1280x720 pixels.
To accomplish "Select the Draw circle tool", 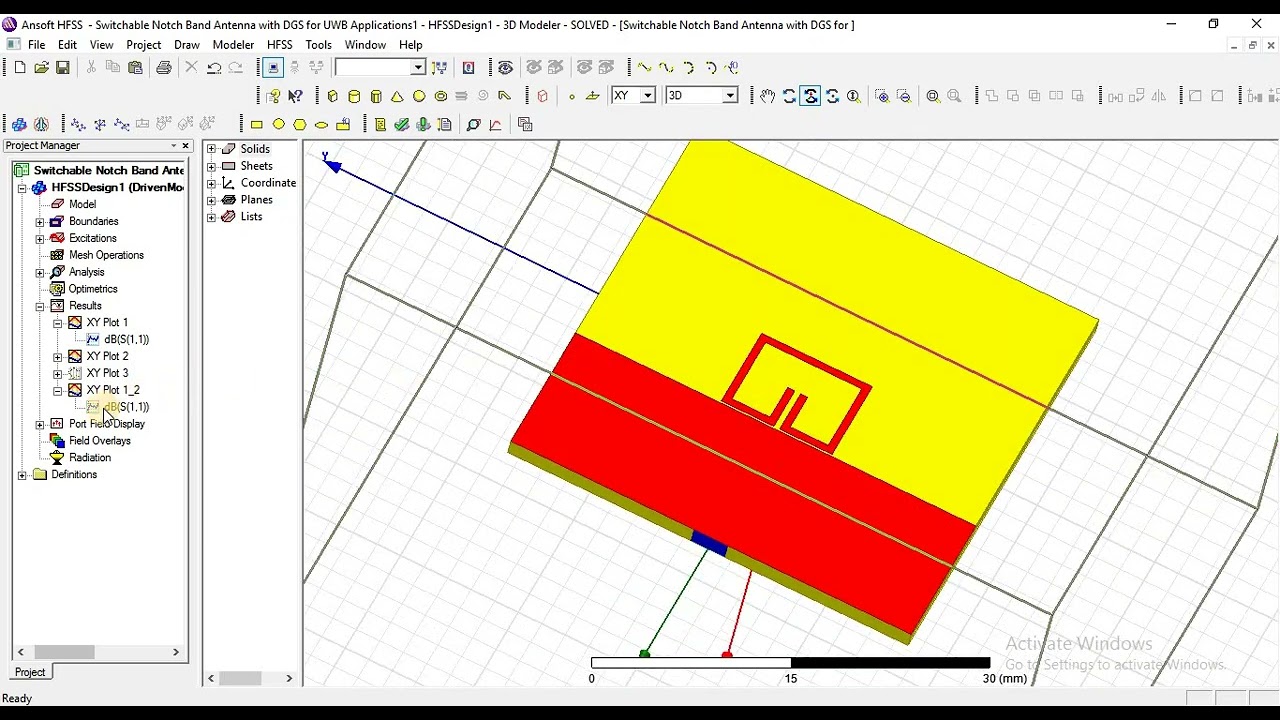I will click(278, 124).
